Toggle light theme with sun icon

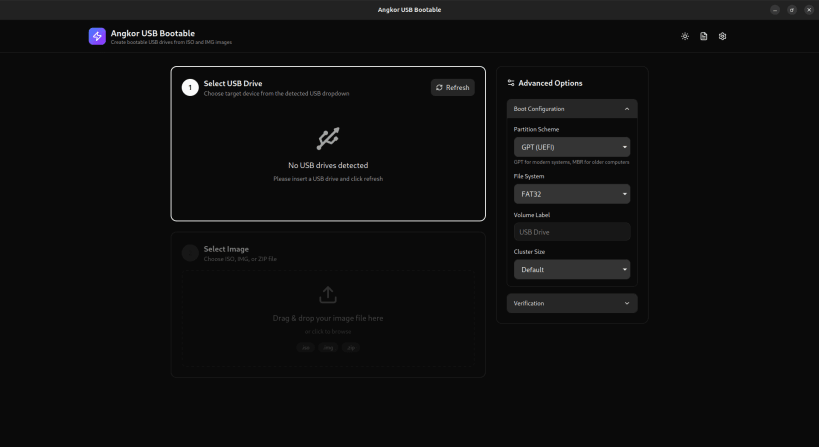coord(685,36)
